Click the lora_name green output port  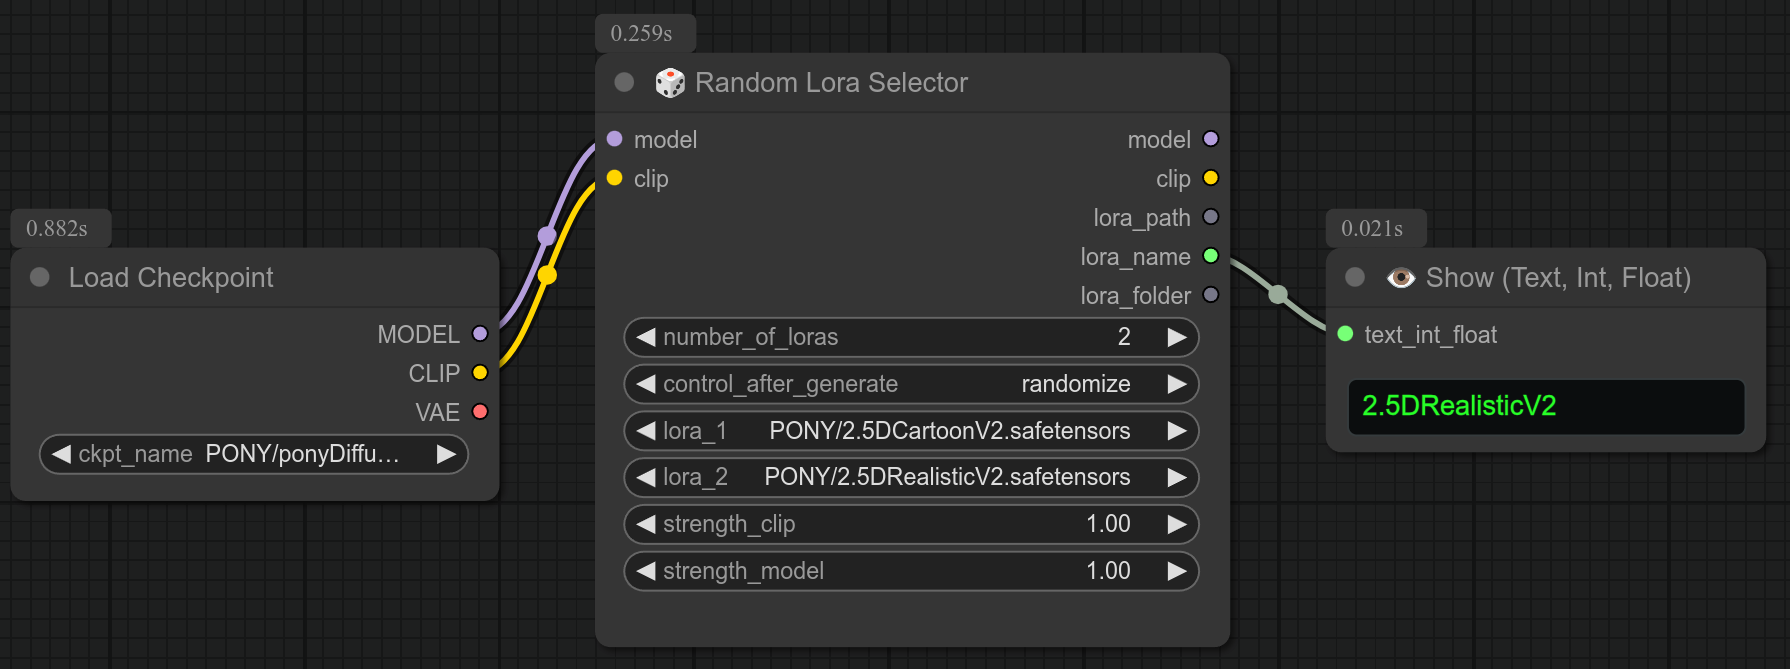1210,256
